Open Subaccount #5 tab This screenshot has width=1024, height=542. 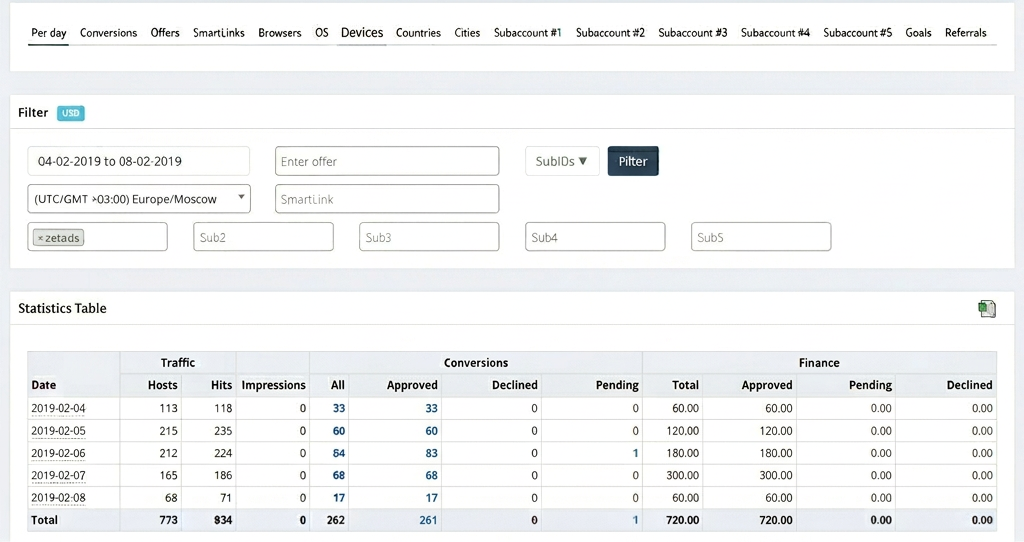pyautogui.click(x=857, y=33)
